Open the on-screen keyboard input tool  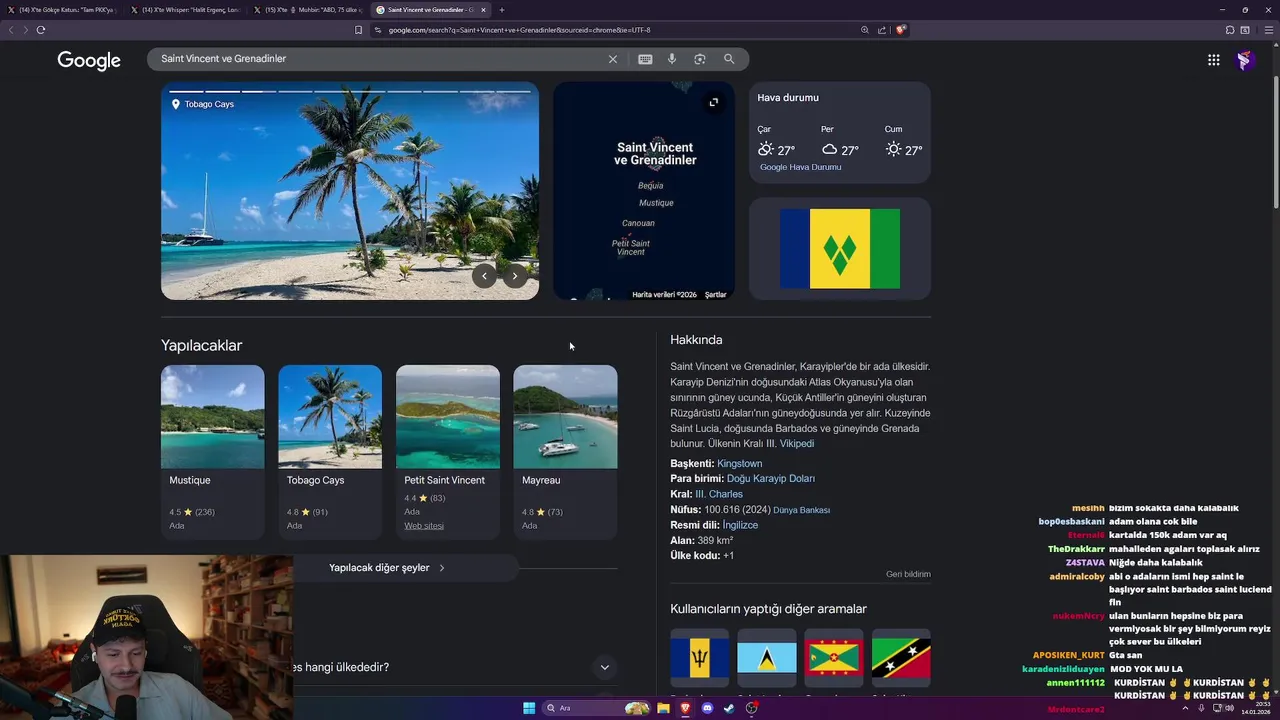(x=645, y=59)
